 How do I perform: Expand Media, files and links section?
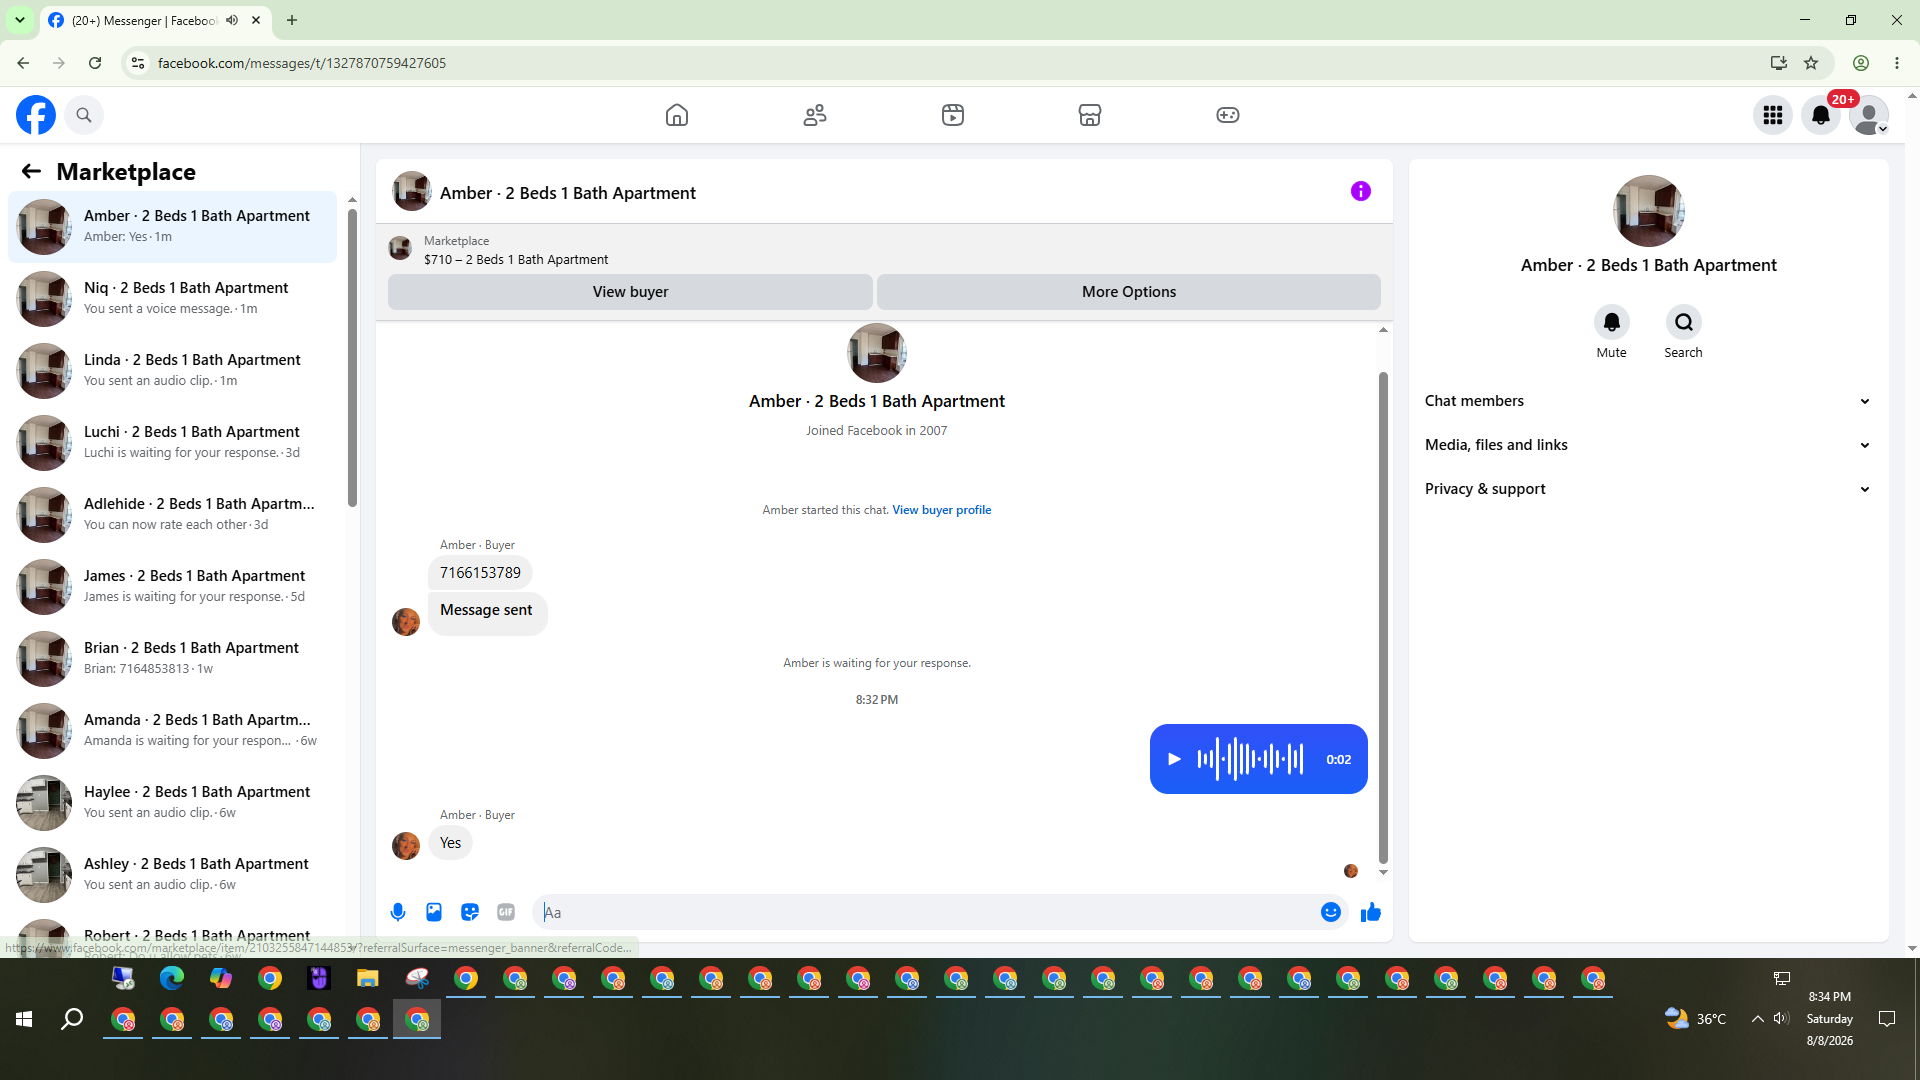1648,445
